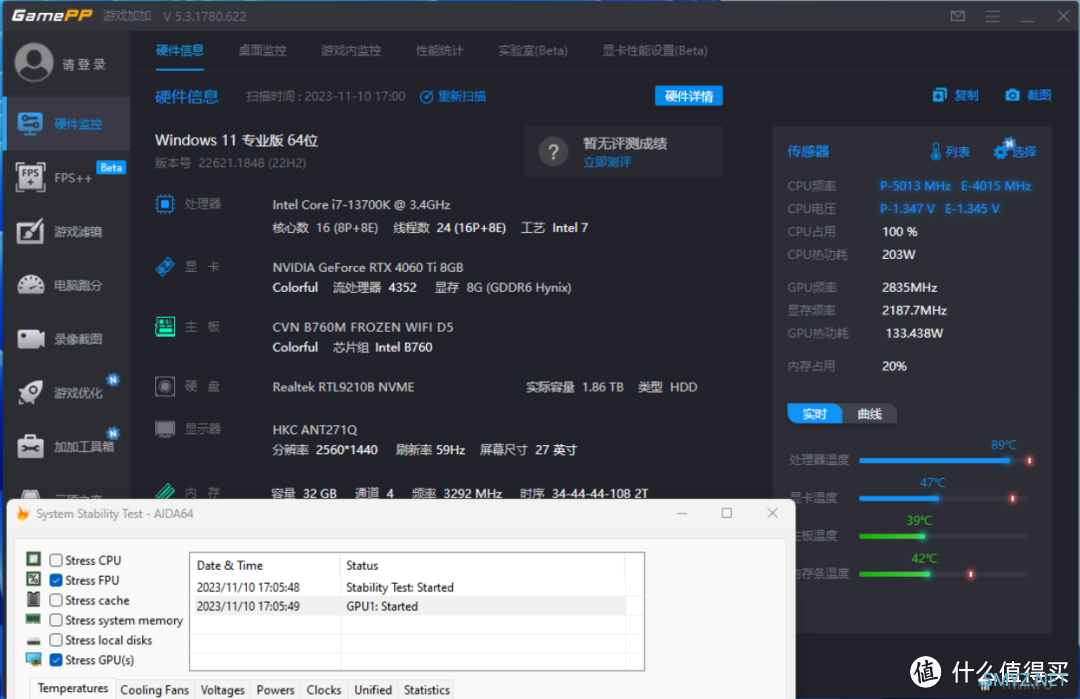Open the Clocks tab in AIDA64

[x=324, y=690]
